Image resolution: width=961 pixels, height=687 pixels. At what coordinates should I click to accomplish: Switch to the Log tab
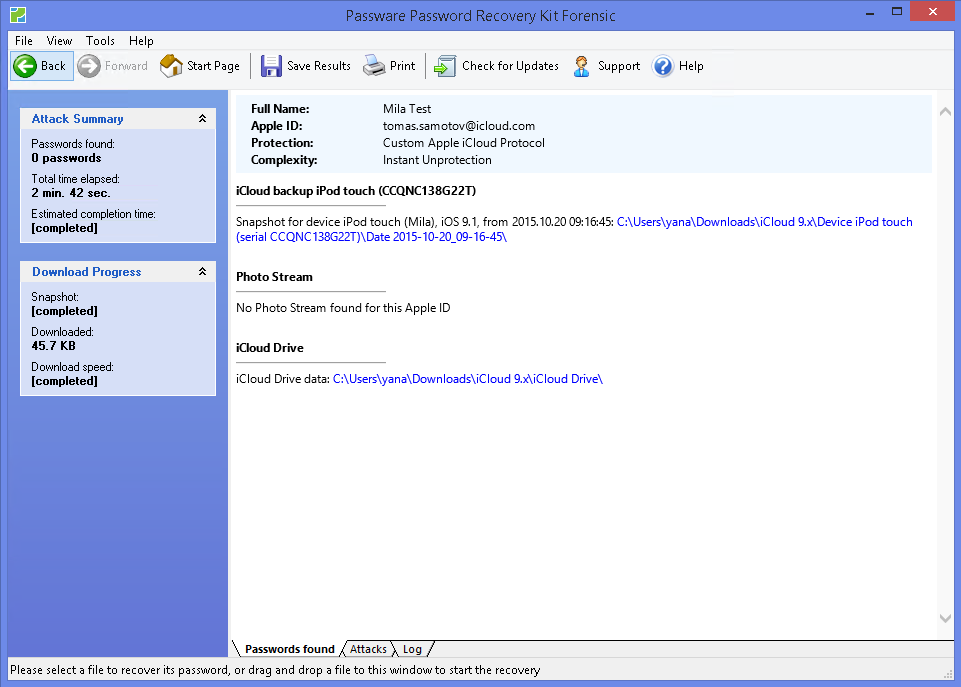(x=412, y=649)
